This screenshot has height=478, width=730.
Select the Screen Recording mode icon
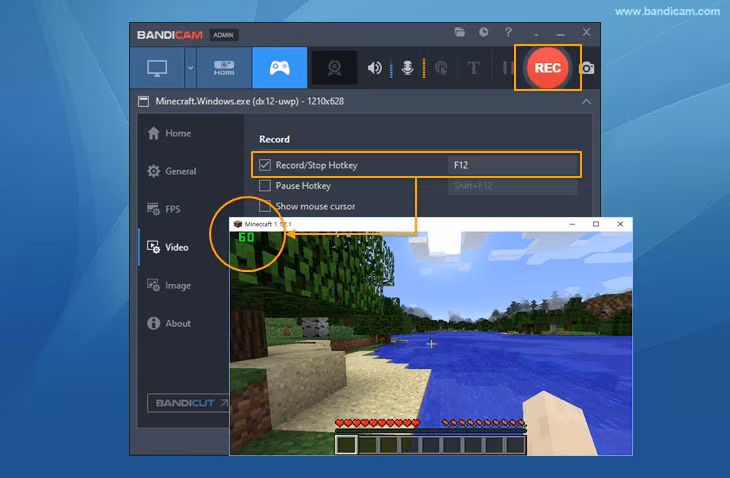coord(157,68)
